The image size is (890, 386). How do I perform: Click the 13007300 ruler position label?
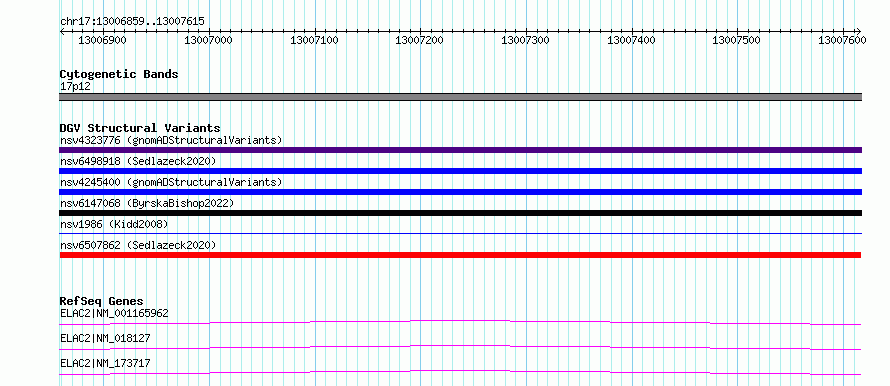(x=526, y=40)
